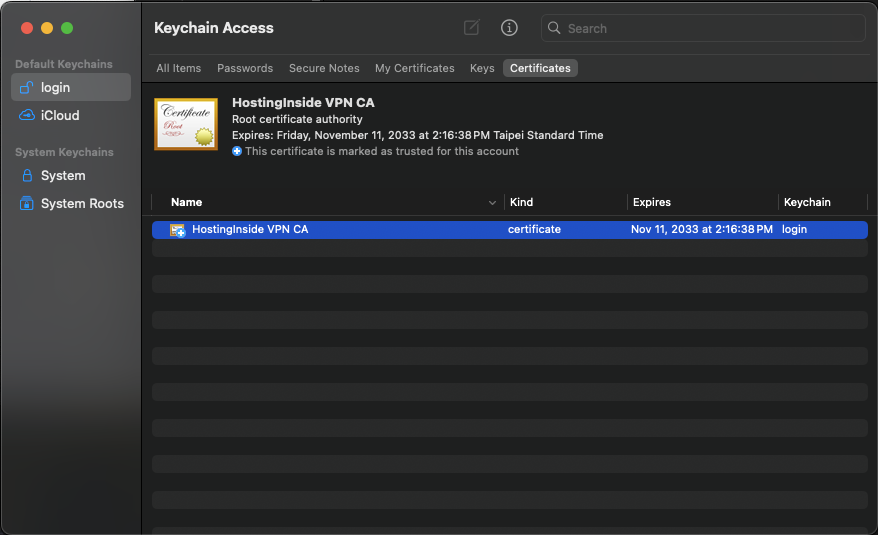Sort by the Expires column header

(652, 202)
